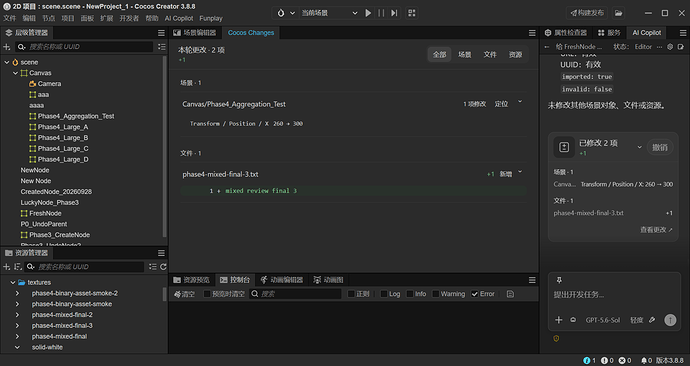The width and height of the screenshot is (690, 366).
Task: Uncheck the Error filter checkbox
Action: click(474, 294)
